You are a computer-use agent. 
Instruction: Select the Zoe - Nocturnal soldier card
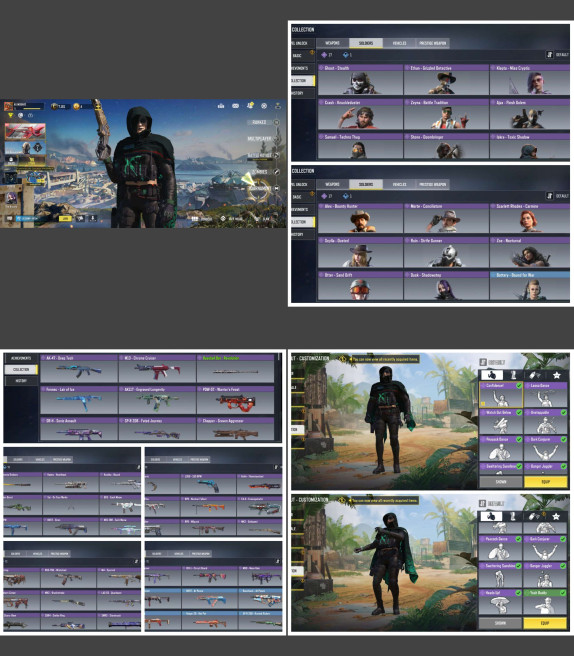tap(530, 252)
